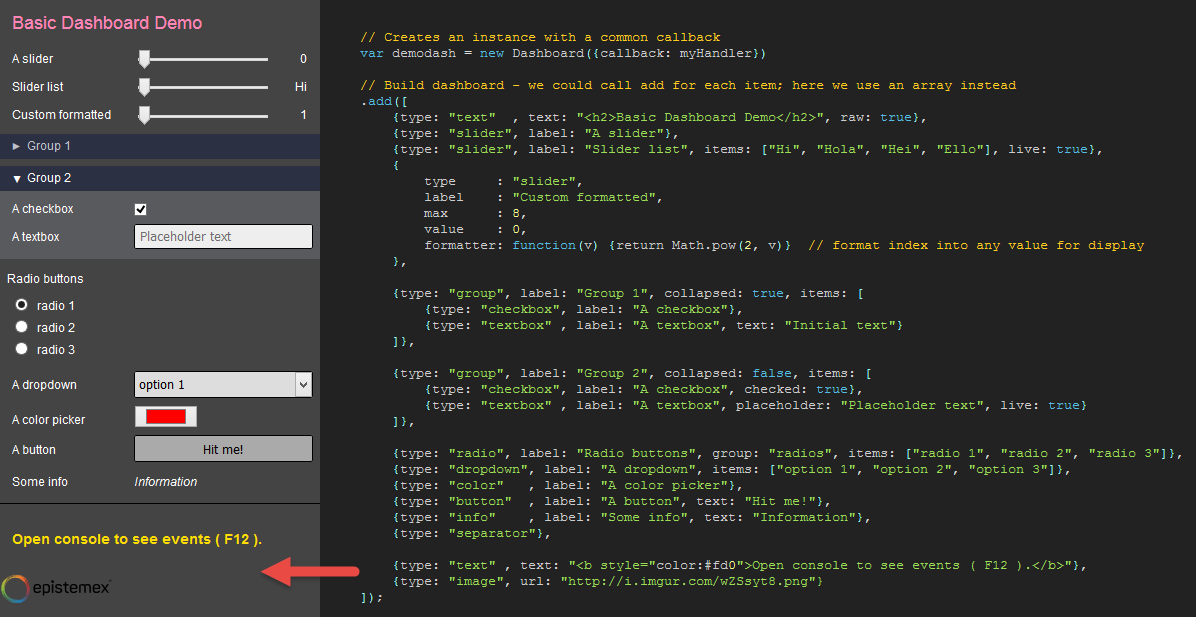Click the imgur URL in code
This screenshot has width=1196, height=617.
690,582
